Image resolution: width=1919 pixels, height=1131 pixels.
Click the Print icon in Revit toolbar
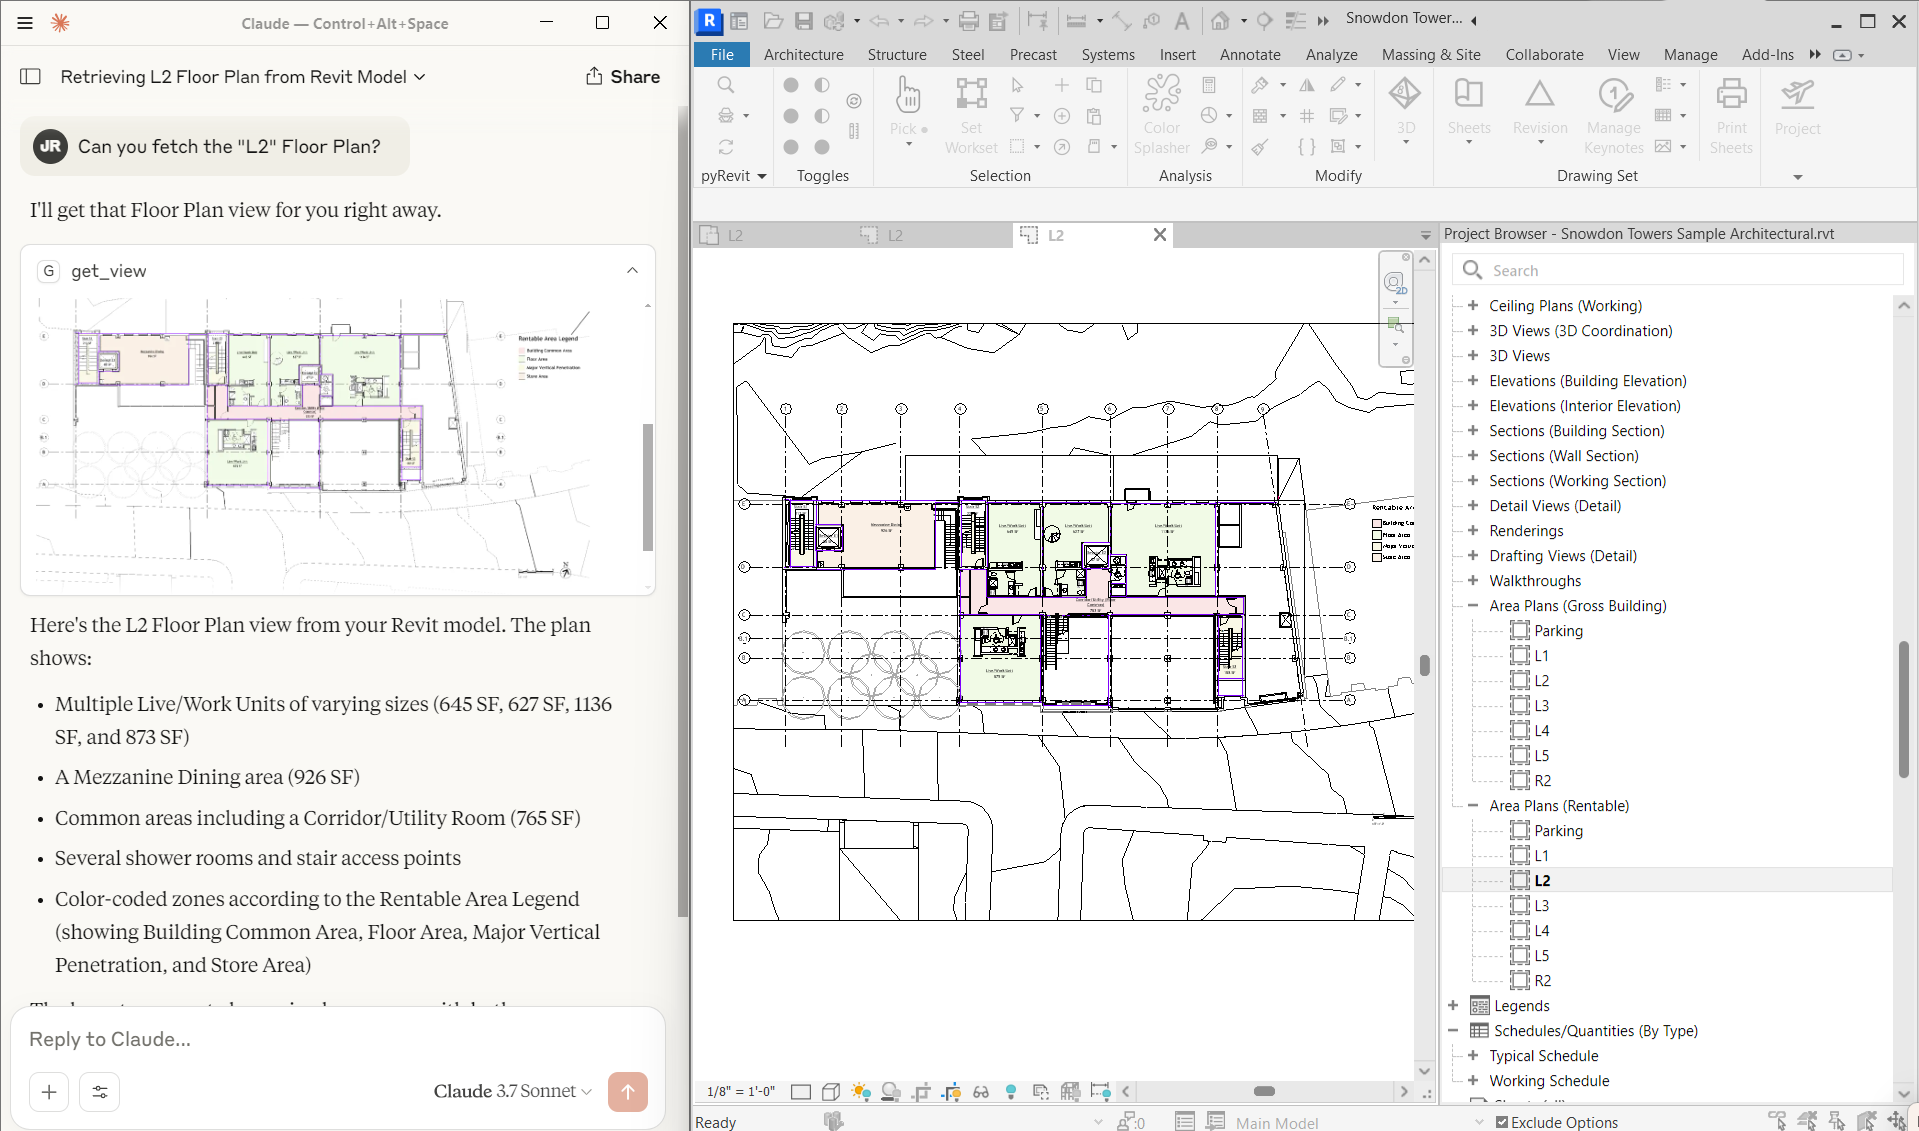click(968, 21)
